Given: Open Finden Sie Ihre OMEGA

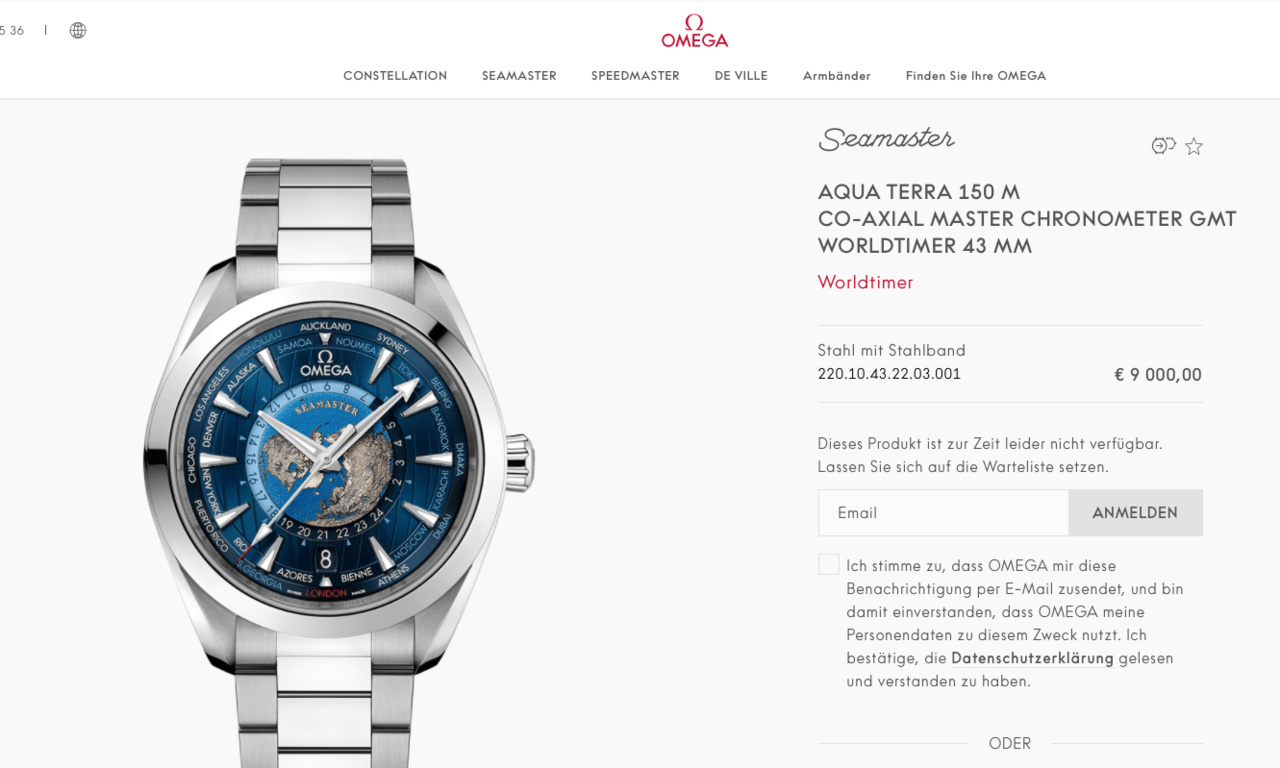Looking at the screenshot, I should [976, 76].
